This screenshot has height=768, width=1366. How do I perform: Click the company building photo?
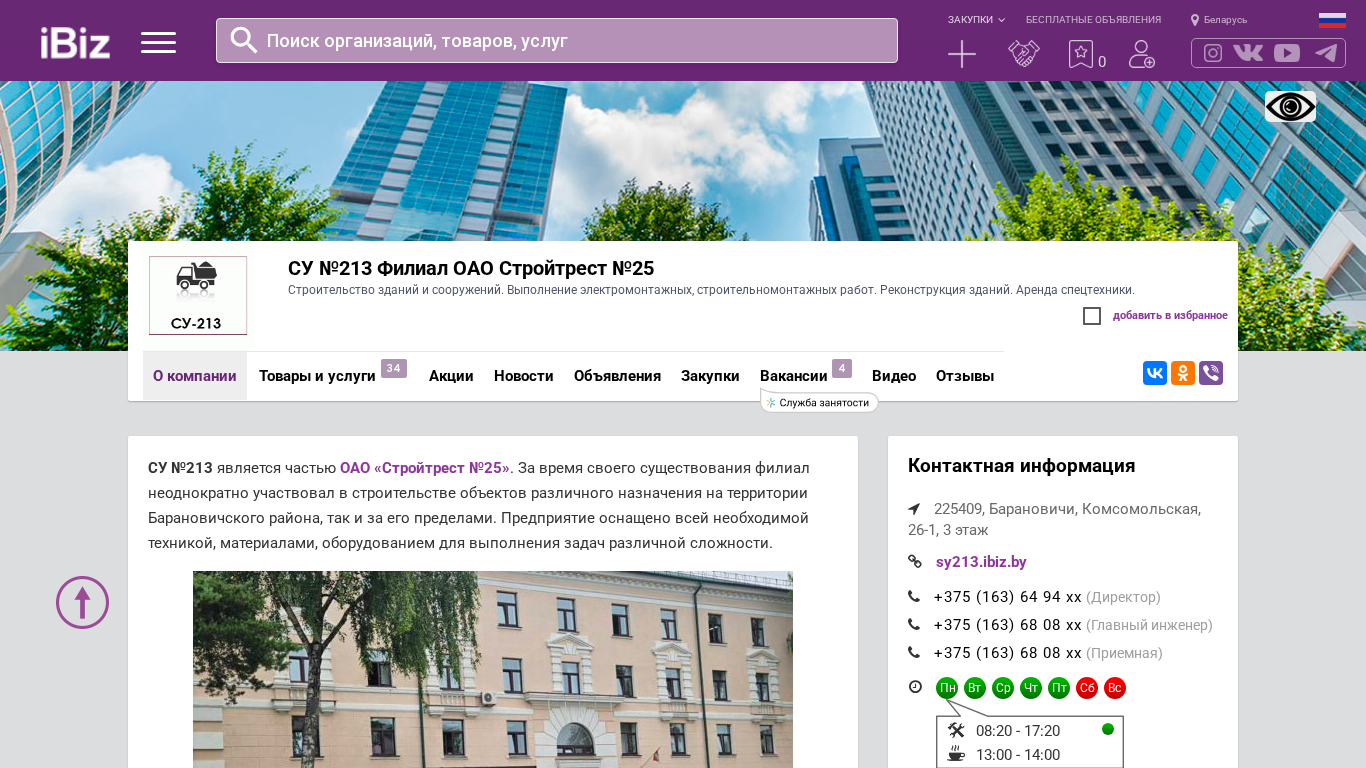pyautogui.click(x=493, y=669)
